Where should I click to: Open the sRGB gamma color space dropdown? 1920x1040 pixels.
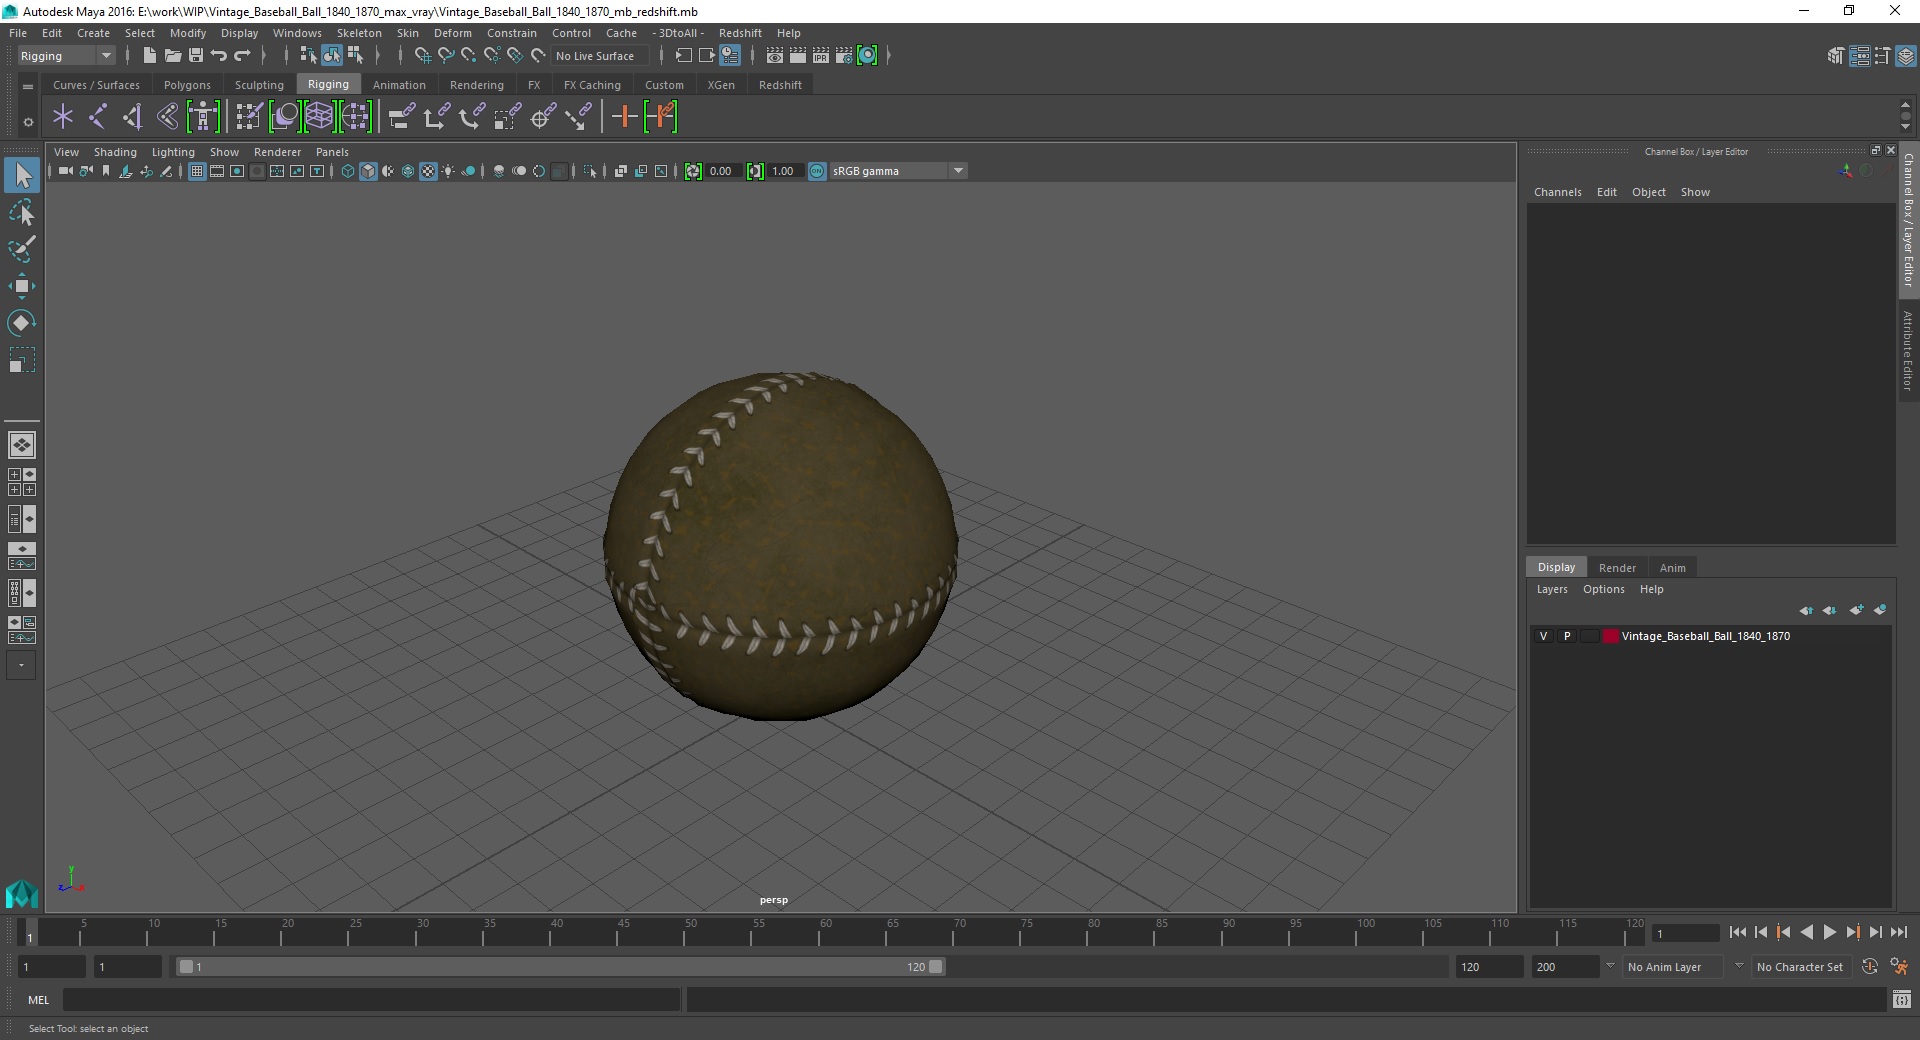[898, 171]
